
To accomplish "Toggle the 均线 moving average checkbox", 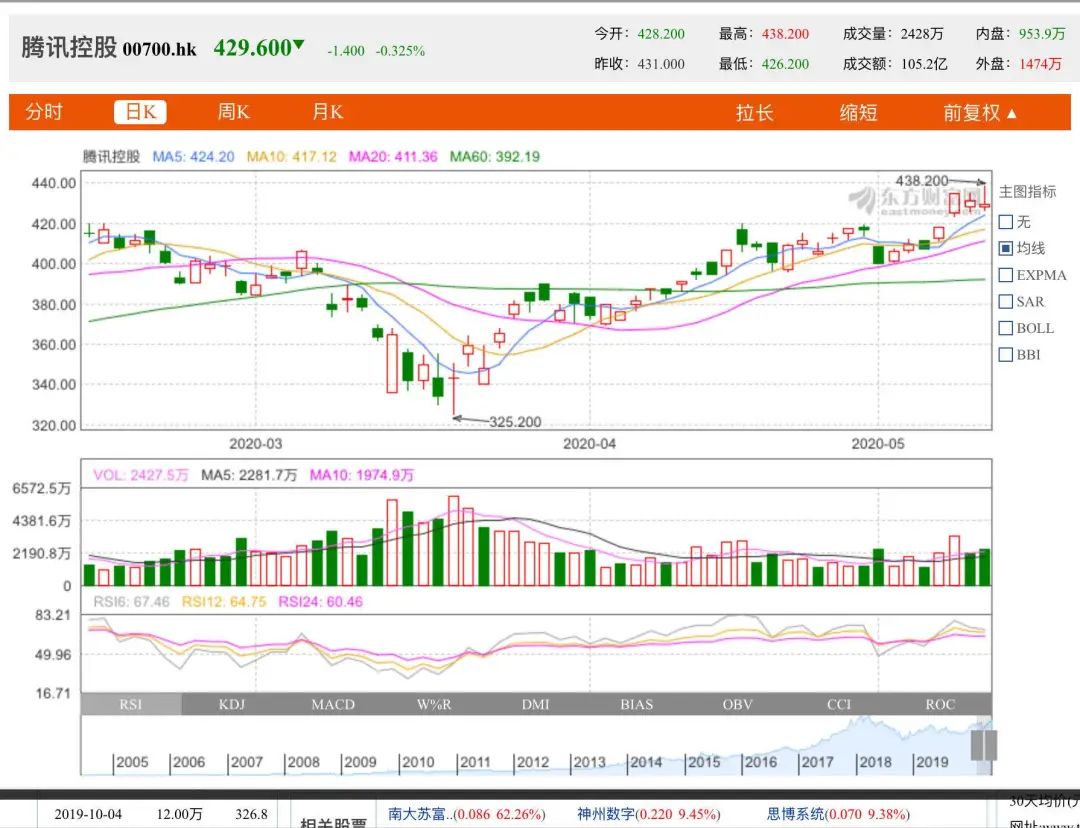I will pyautogui.click(x=1006, y=248).
